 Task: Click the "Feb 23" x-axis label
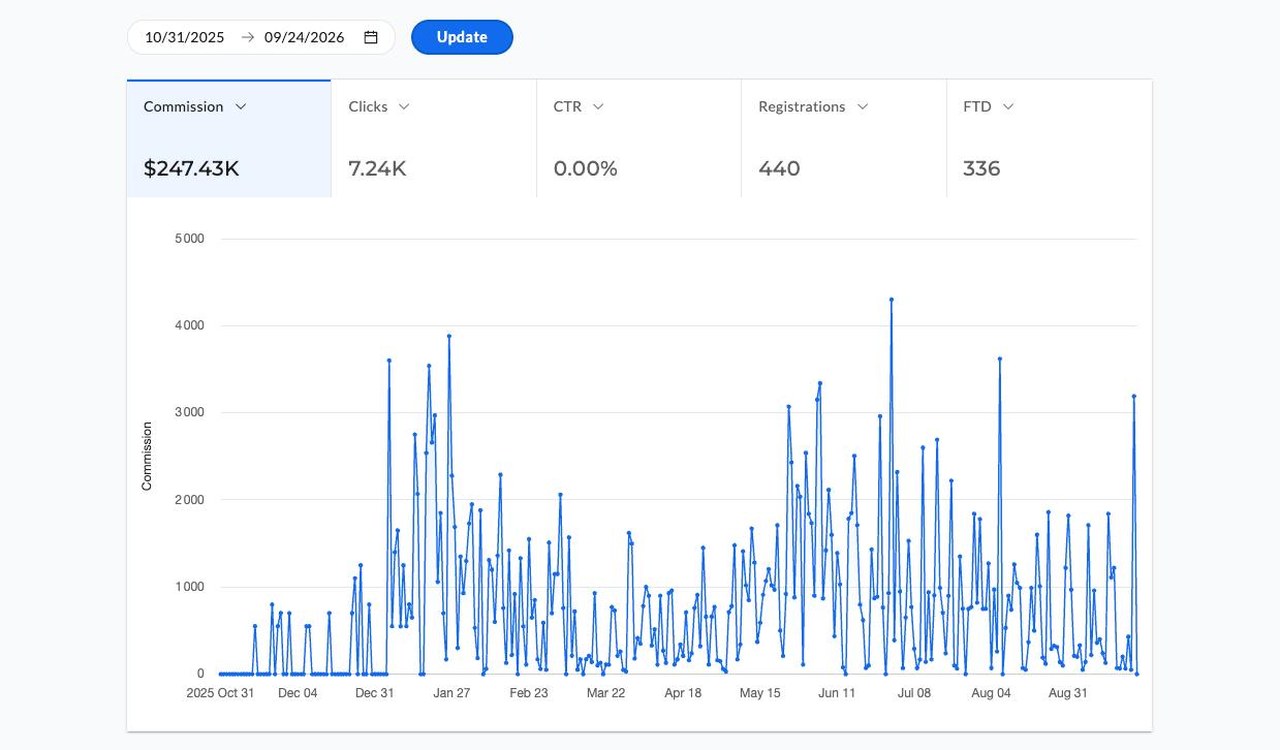click(x=528, y=693)
